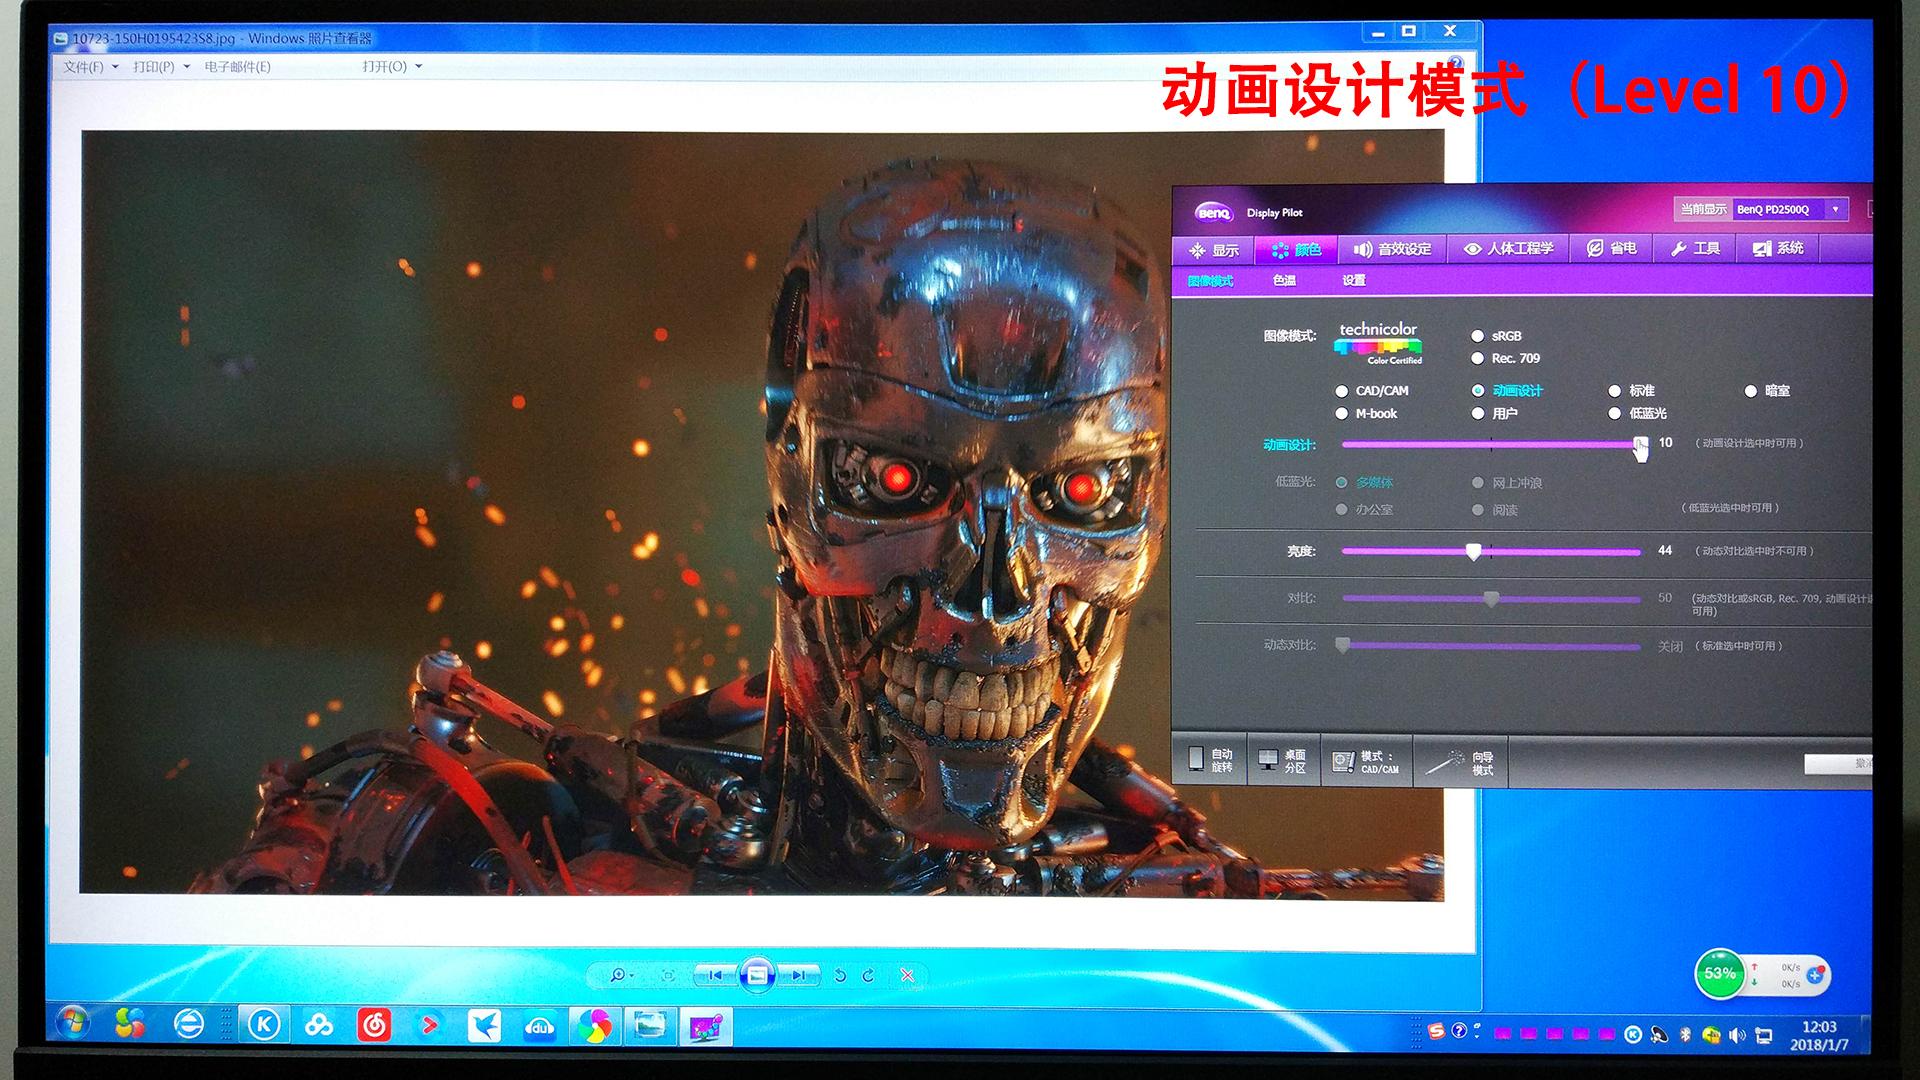1920x1080 pixels.
Task: Open the 人体工程学 tab
Action: click(1508, 249)
